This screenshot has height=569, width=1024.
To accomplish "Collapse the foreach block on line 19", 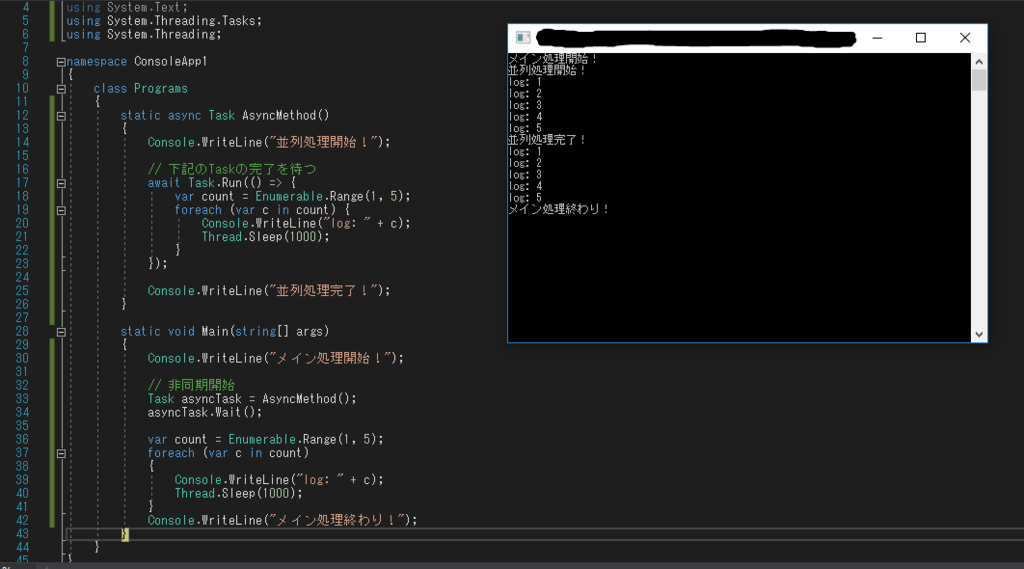I will pyautogui.click(x=61, y=210).
